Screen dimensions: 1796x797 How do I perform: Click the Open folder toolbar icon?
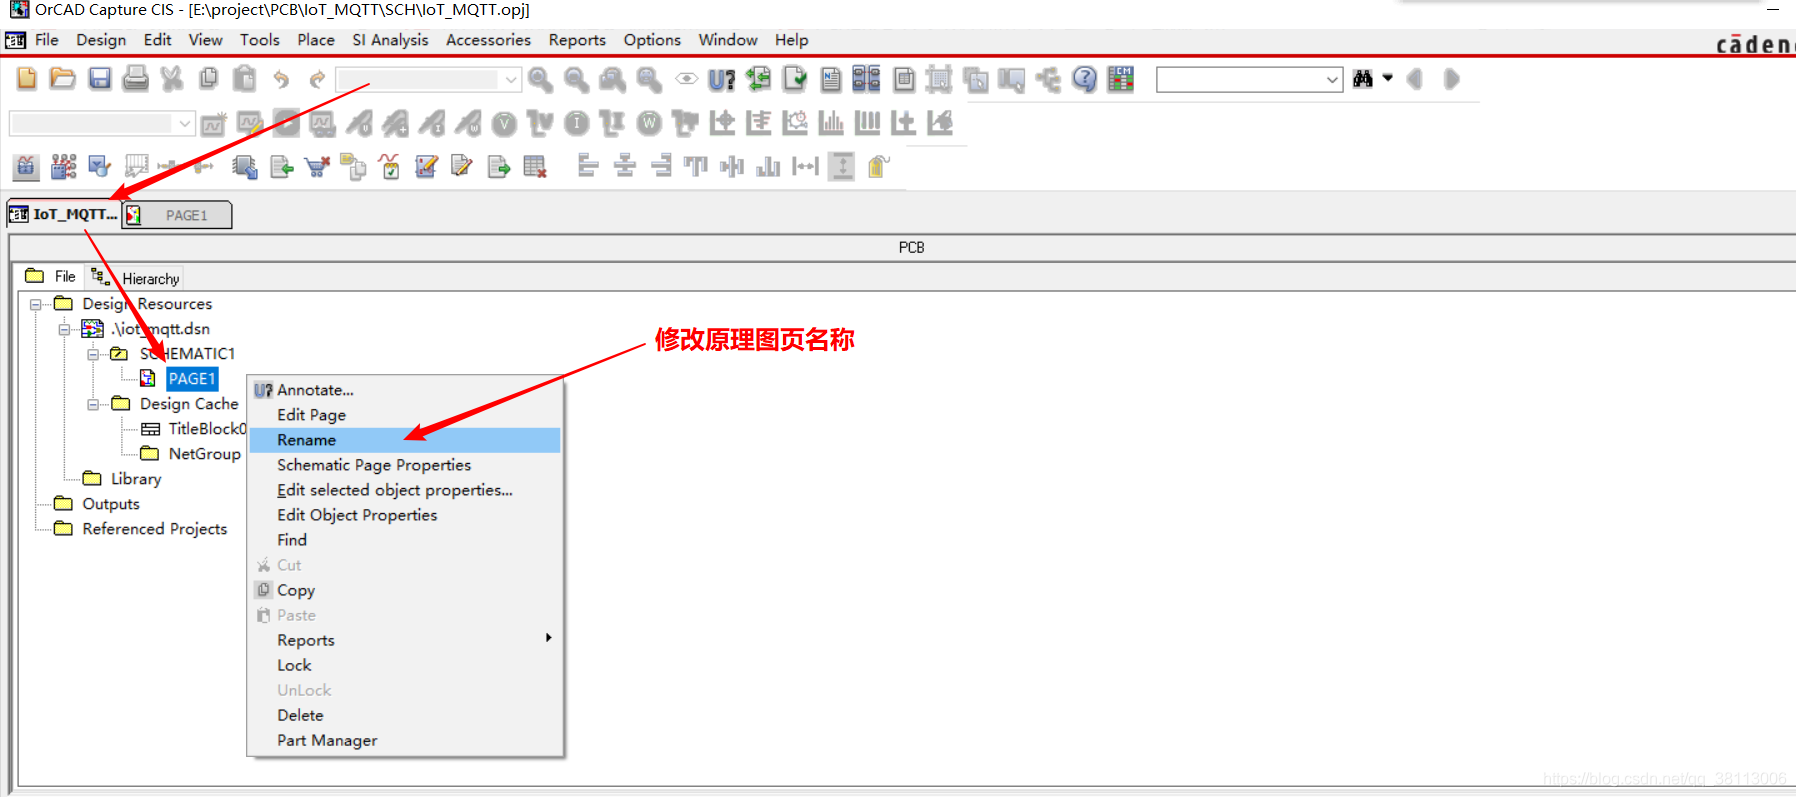click(63, 79)
